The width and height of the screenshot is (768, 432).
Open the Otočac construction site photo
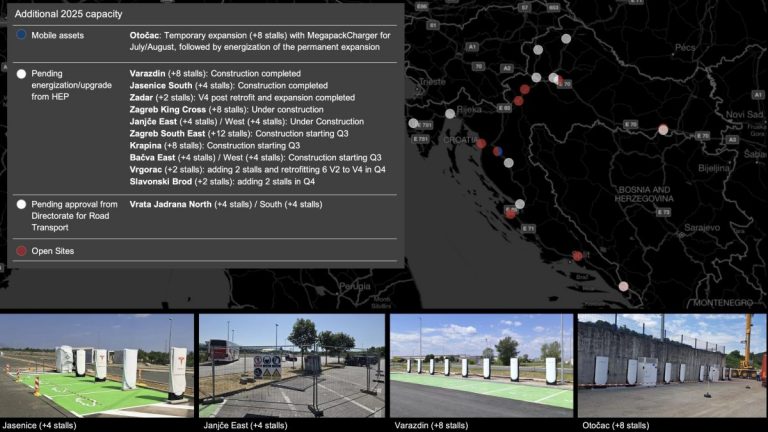point(671,365)
